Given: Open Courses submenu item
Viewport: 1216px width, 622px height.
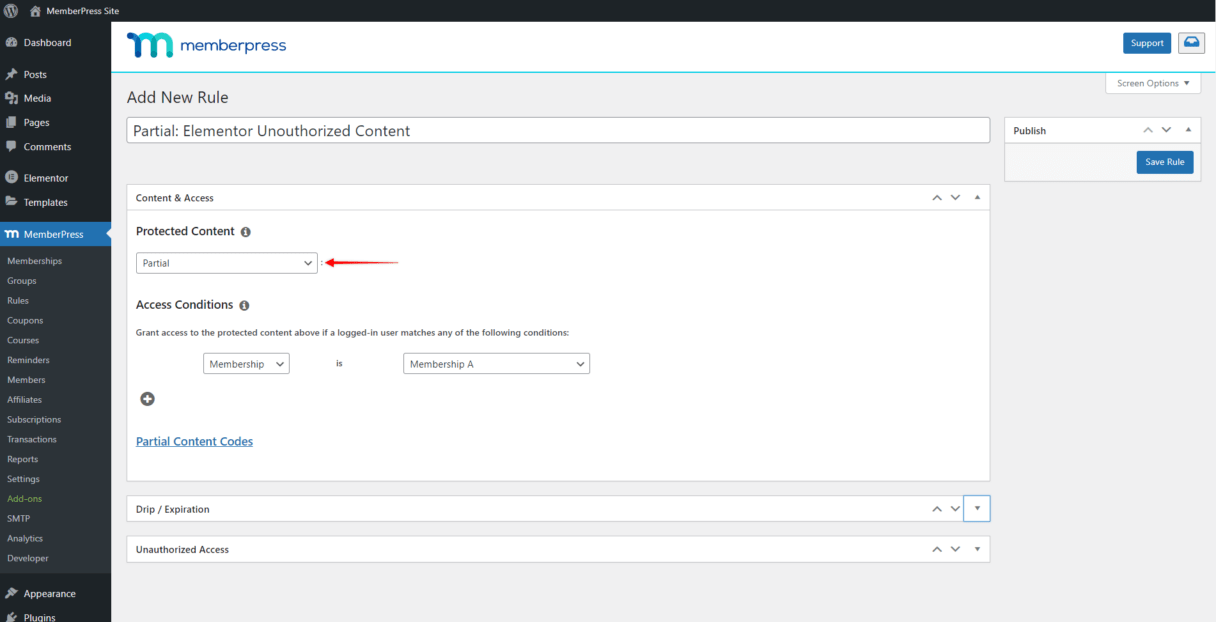Looking at the screenshot, I should [x=23, y=340].
